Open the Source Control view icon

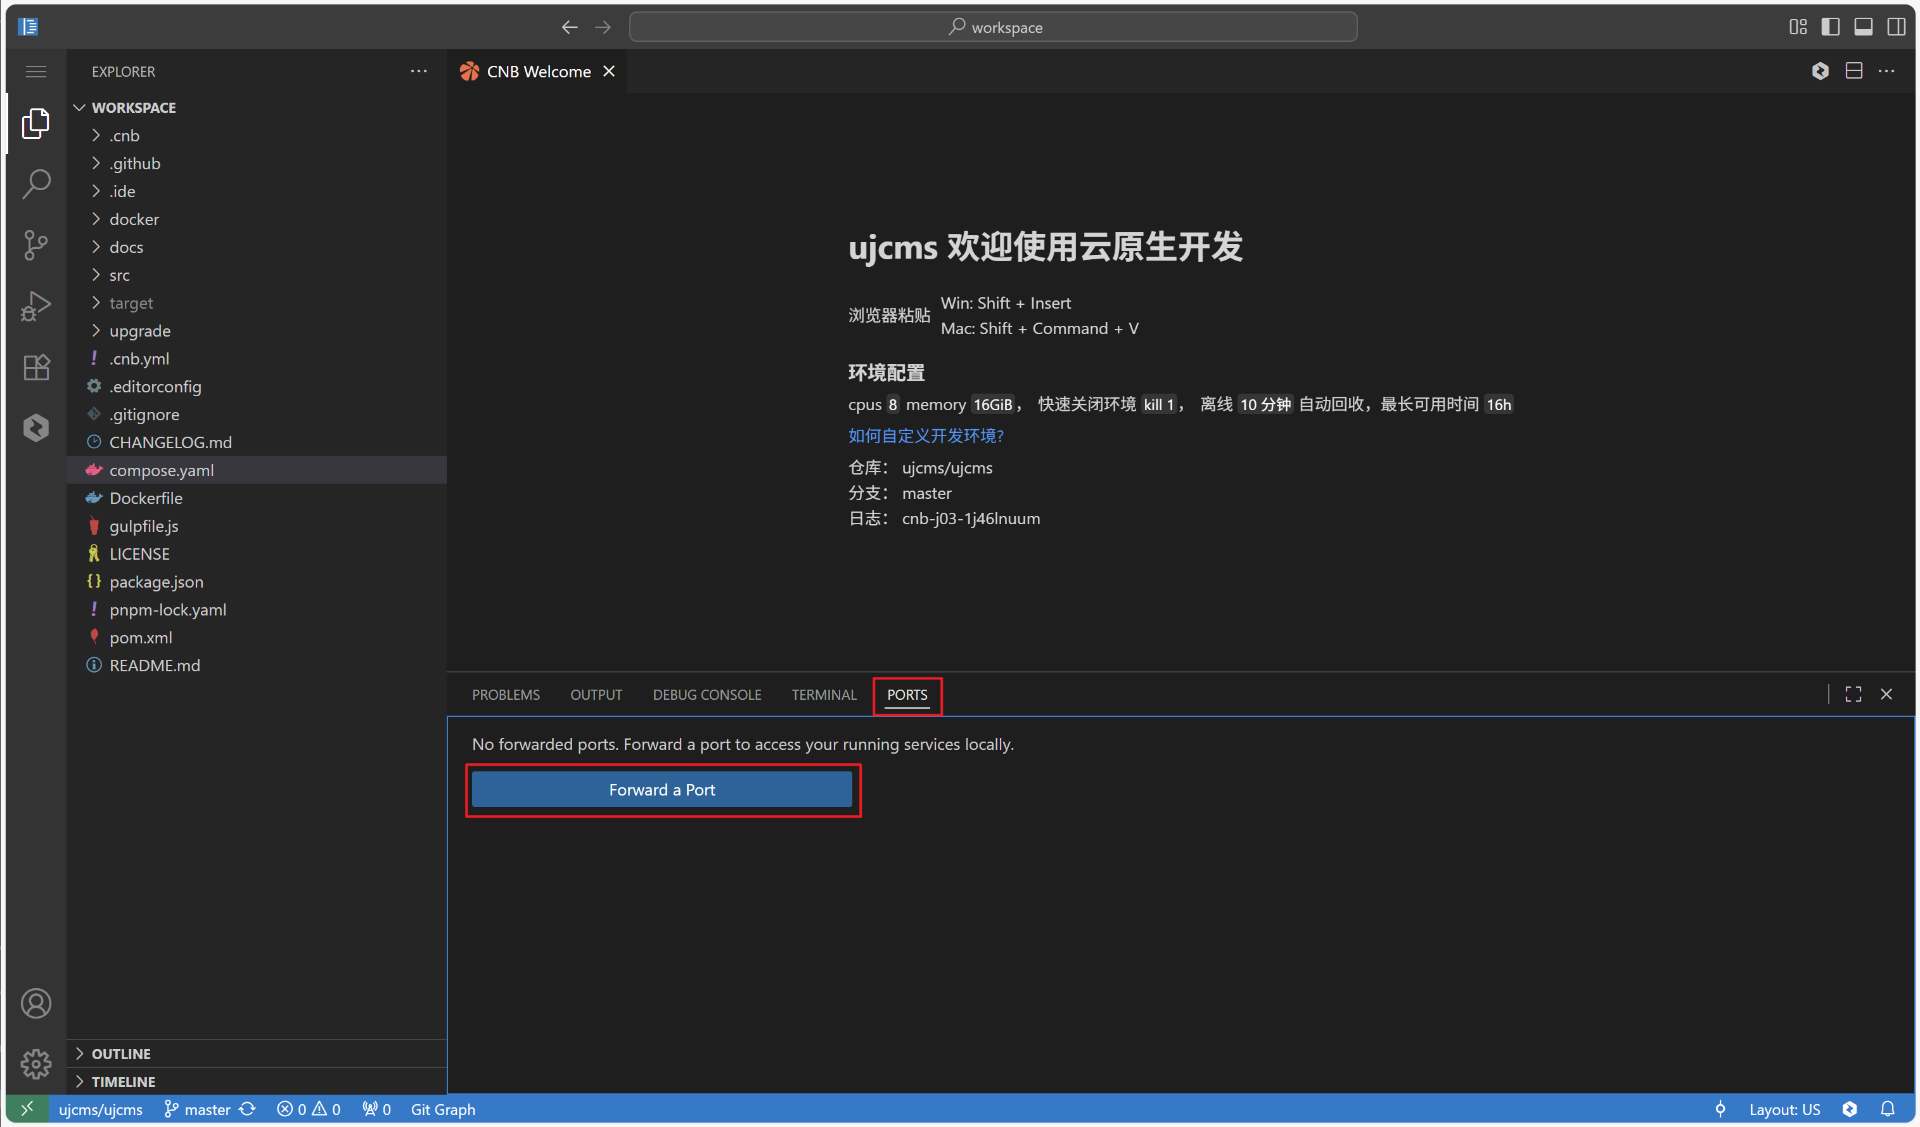pyautogui.click(x=36, y=245)
